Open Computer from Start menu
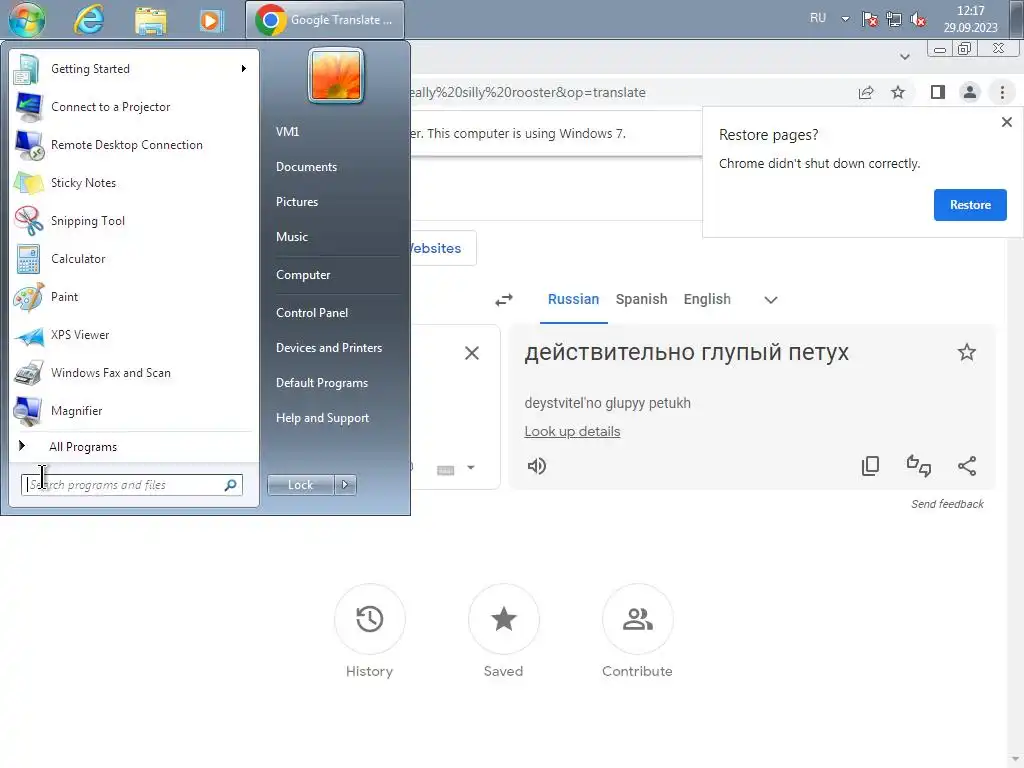This screenshot has width=1024, height=768. tap(303, 274)
